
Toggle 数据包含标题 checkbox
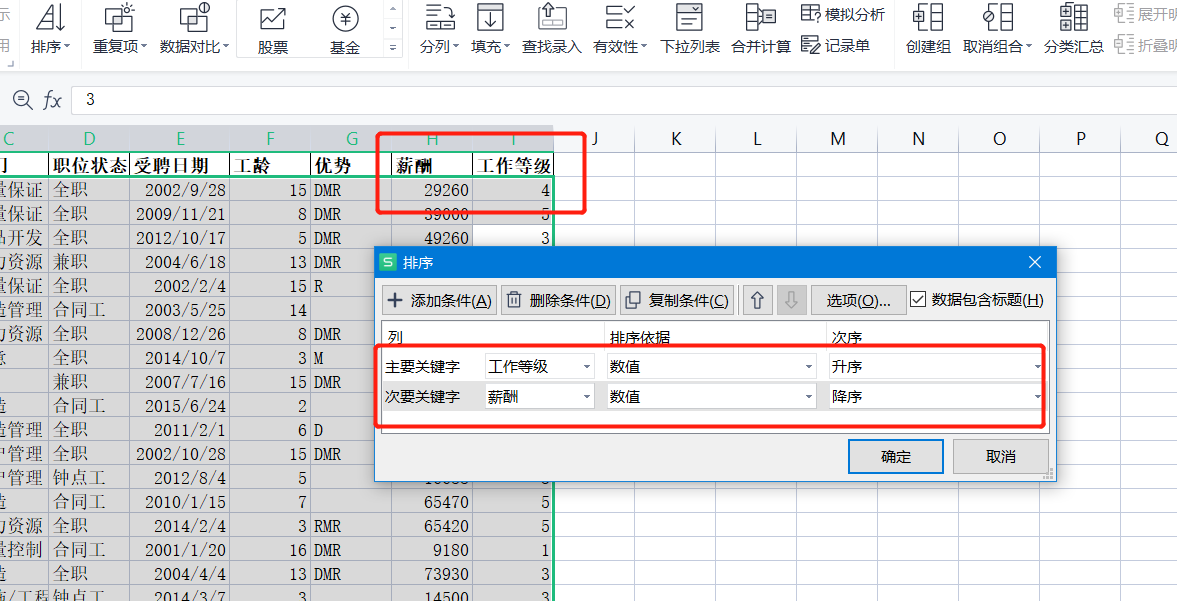pyautogui.click(x=917, y=299)
